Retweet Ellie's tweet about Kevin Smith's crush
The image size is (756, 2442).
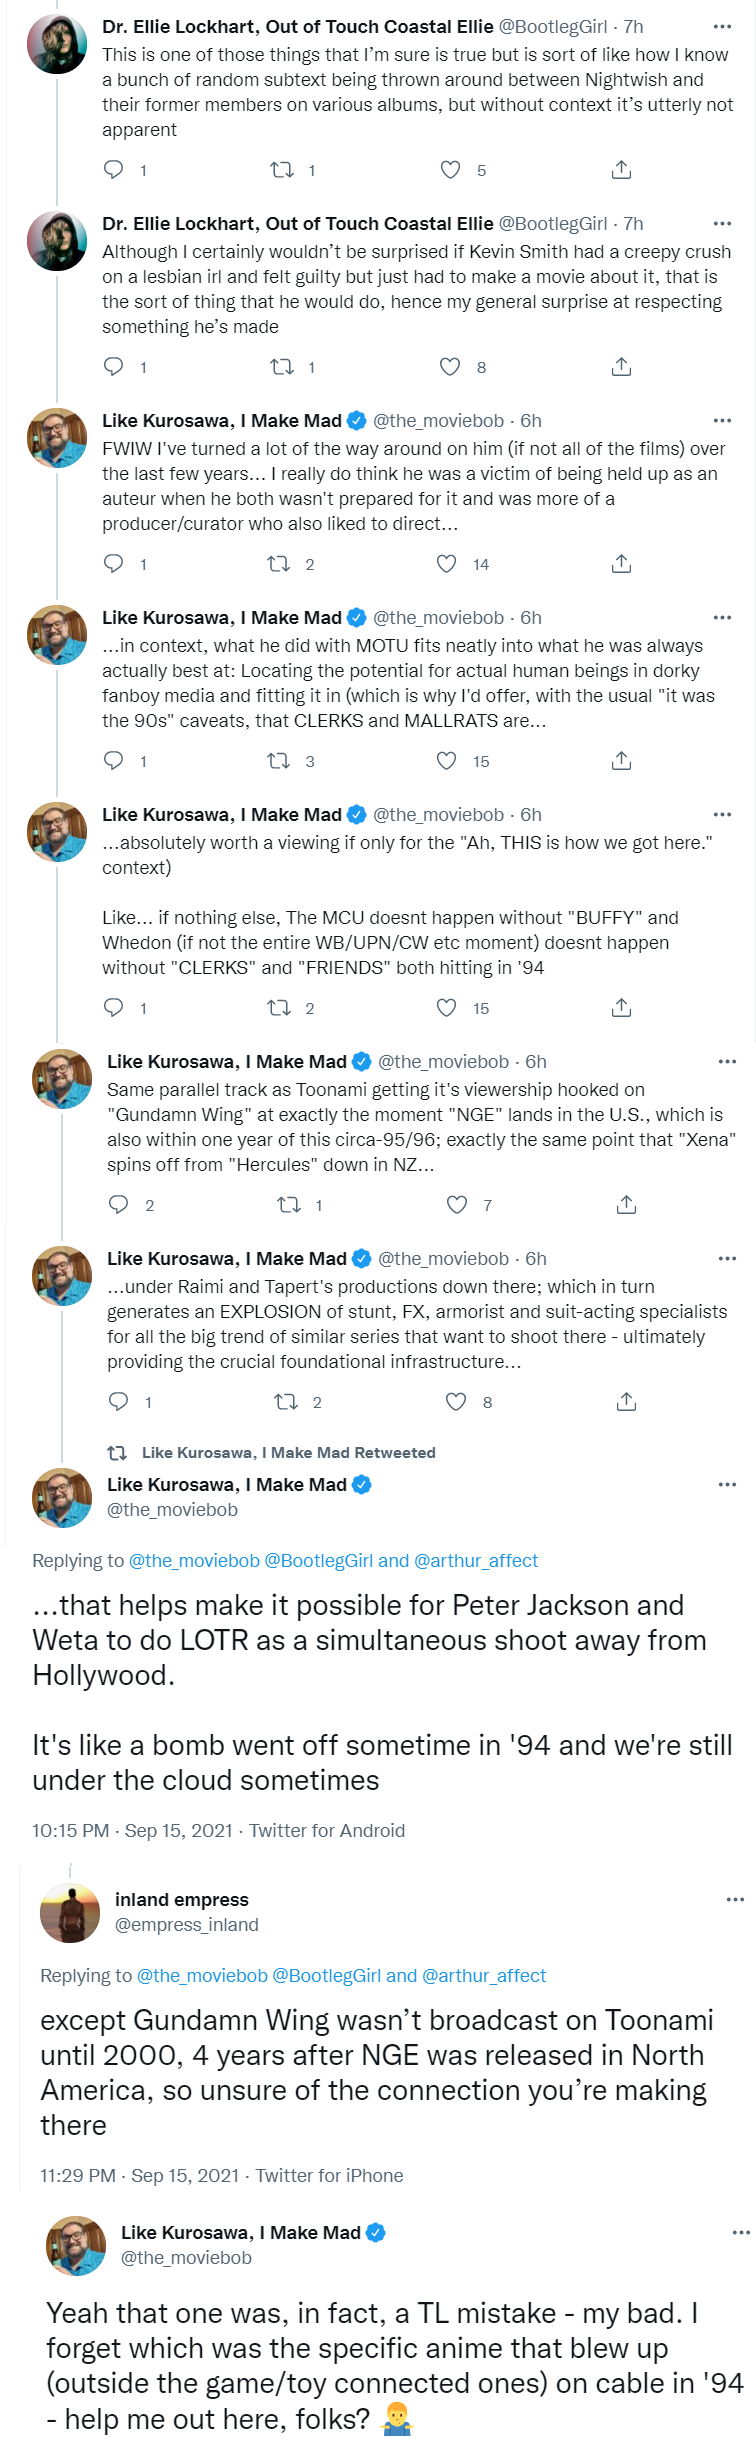(282, 367)
